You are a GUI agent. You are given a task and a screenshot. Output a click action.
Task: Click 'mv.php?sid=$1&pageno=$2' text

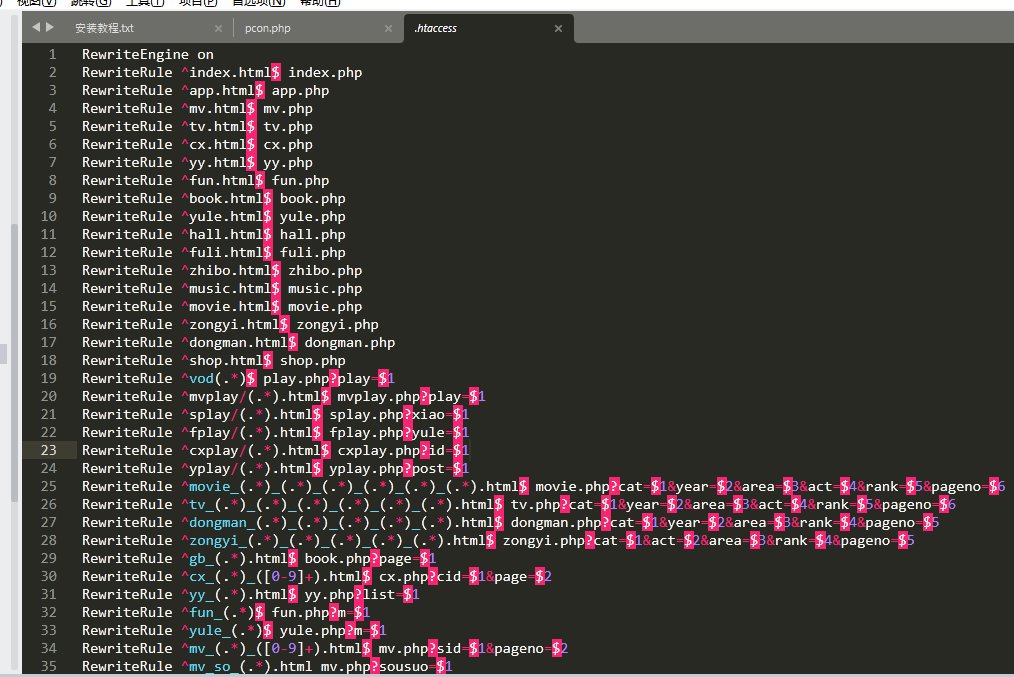[473, 649]
